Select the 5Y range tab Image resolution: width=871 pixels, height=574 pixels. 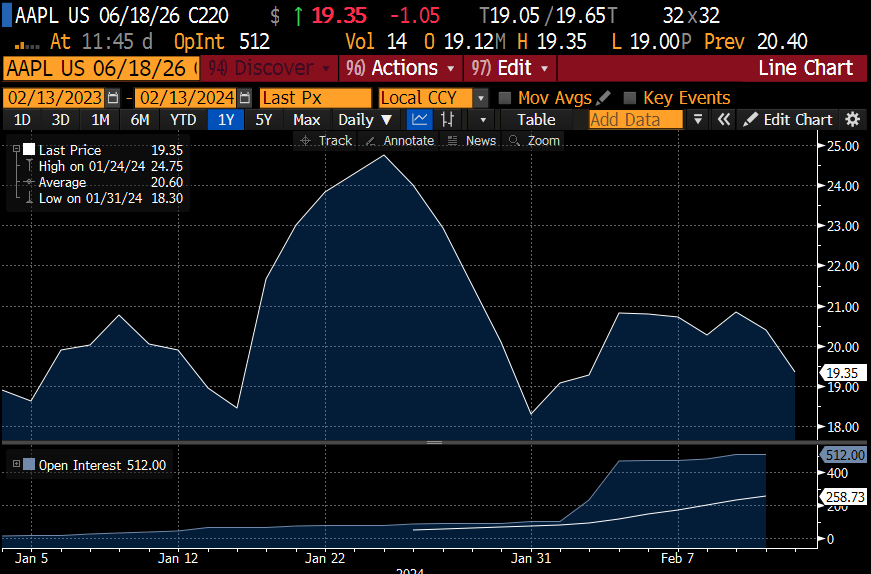[x=263, y=119]
